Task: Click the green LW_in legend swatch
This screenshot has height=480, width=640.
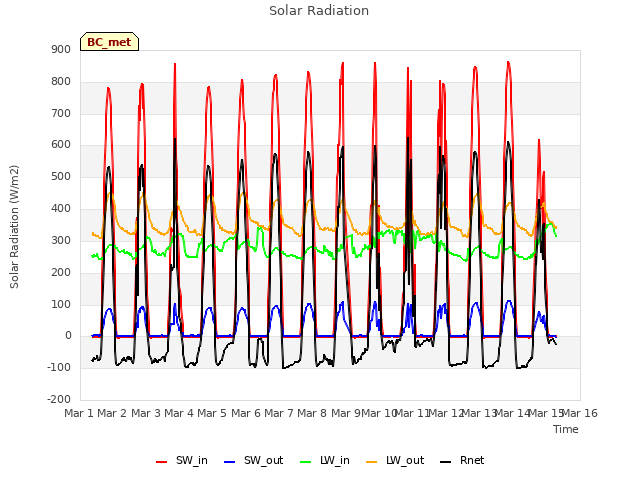Action: coord(306,462)
